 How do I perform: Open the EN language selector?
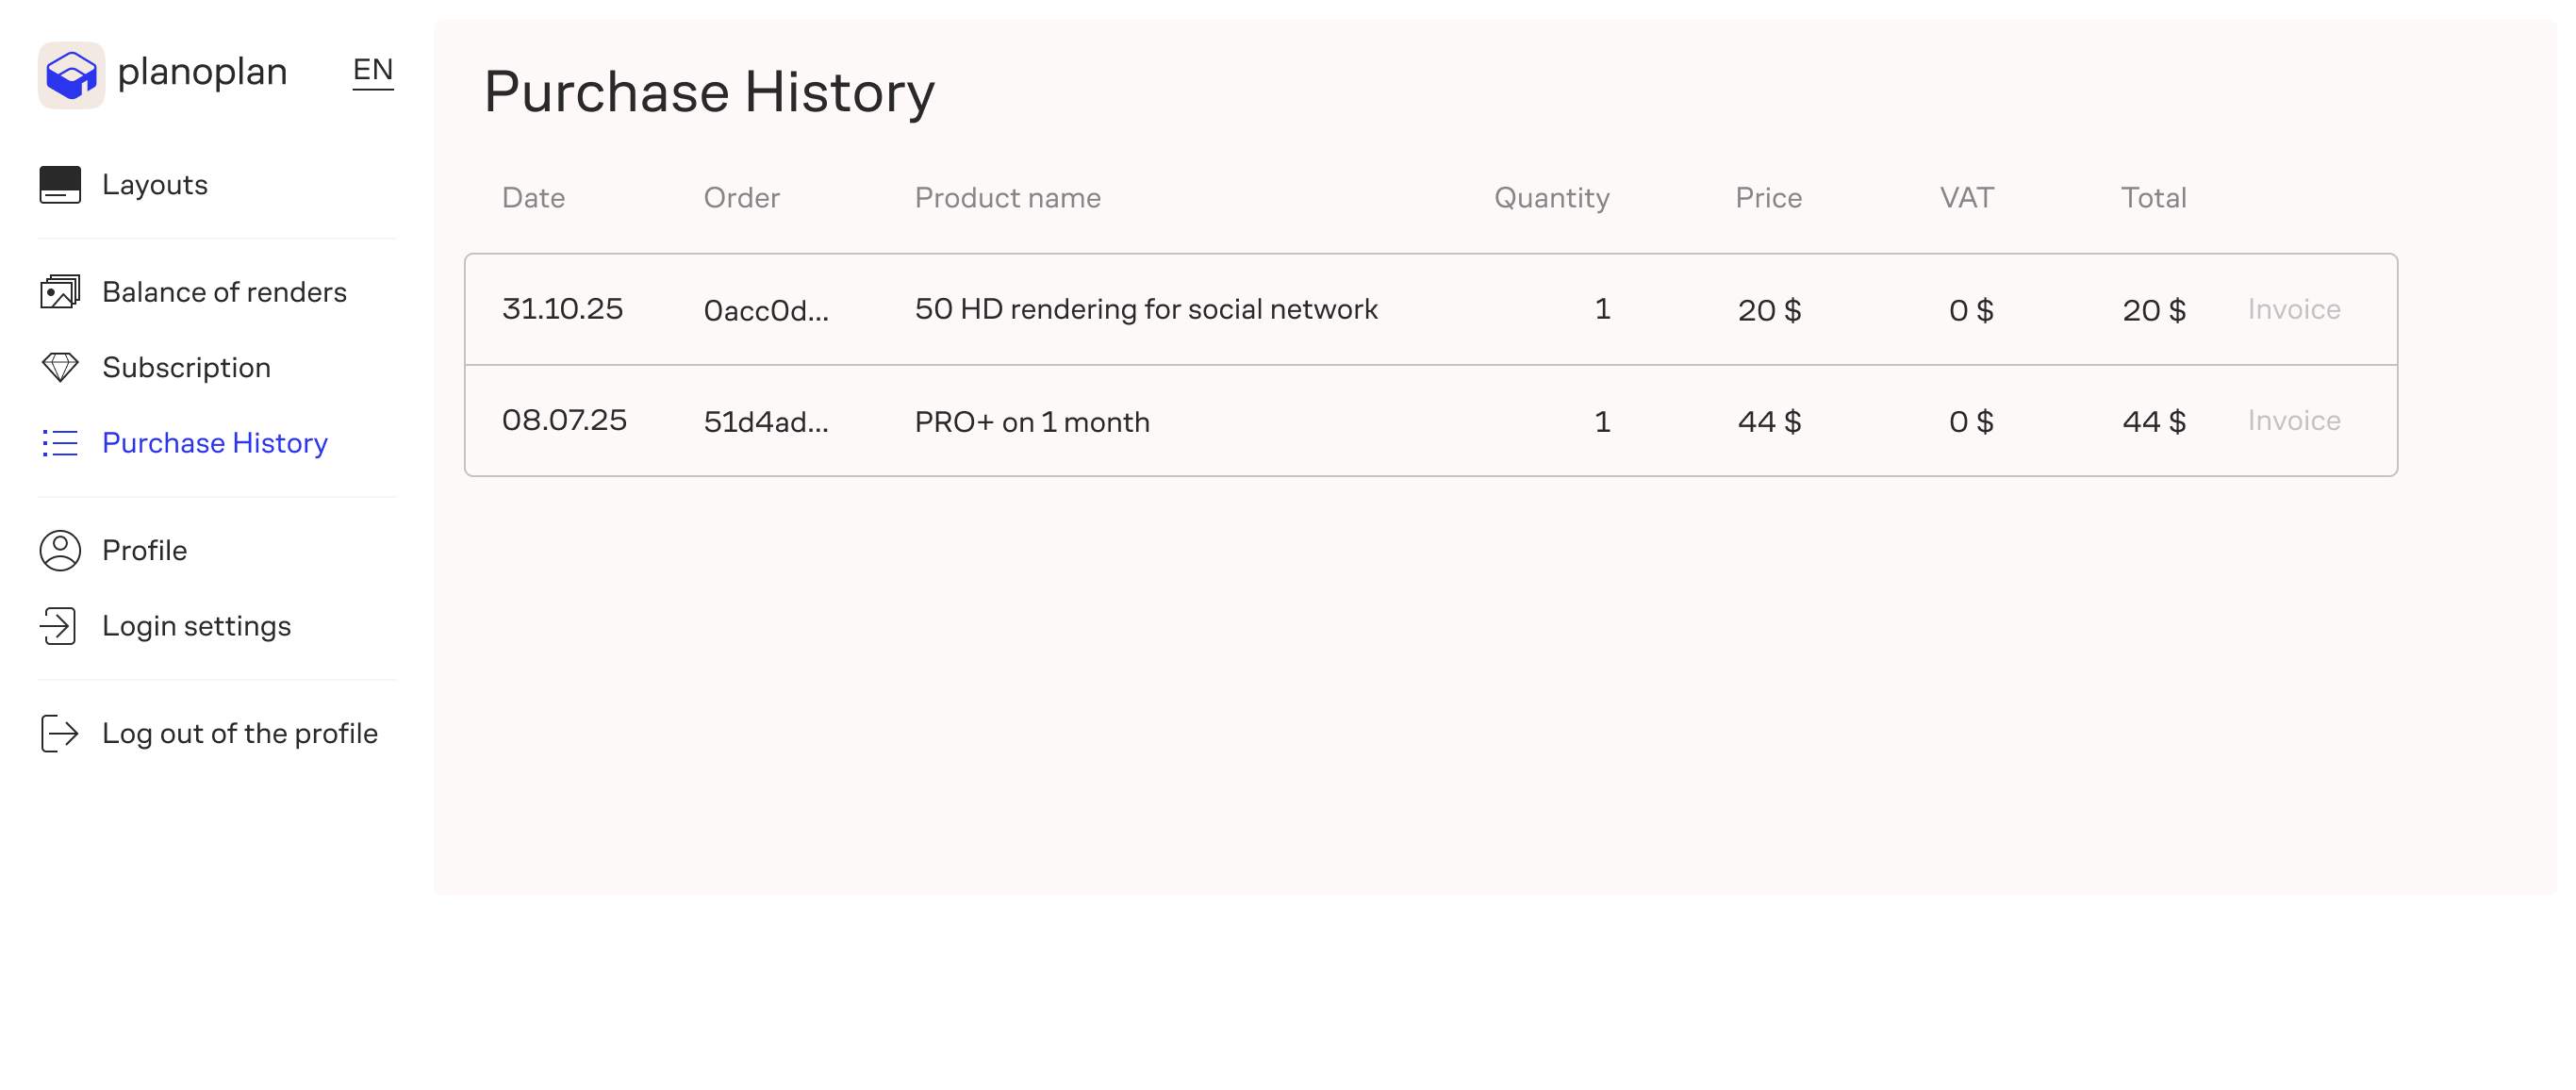click(x=373, y=70)
